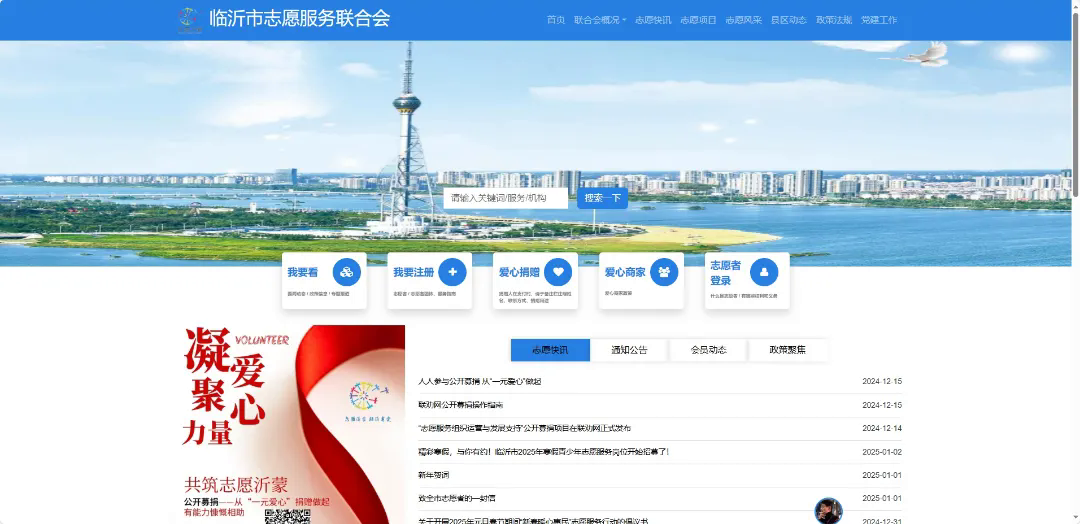Click the 爱心捐赠 heart icon
The width and height of the screenshot is (1080, 524).
pyautogui.click(x=558, y=272)
